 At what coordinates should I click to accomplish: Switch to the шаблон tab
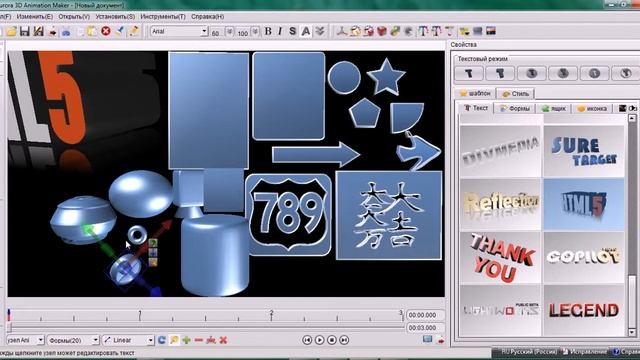pyautogui.click(x=475, y=93)
